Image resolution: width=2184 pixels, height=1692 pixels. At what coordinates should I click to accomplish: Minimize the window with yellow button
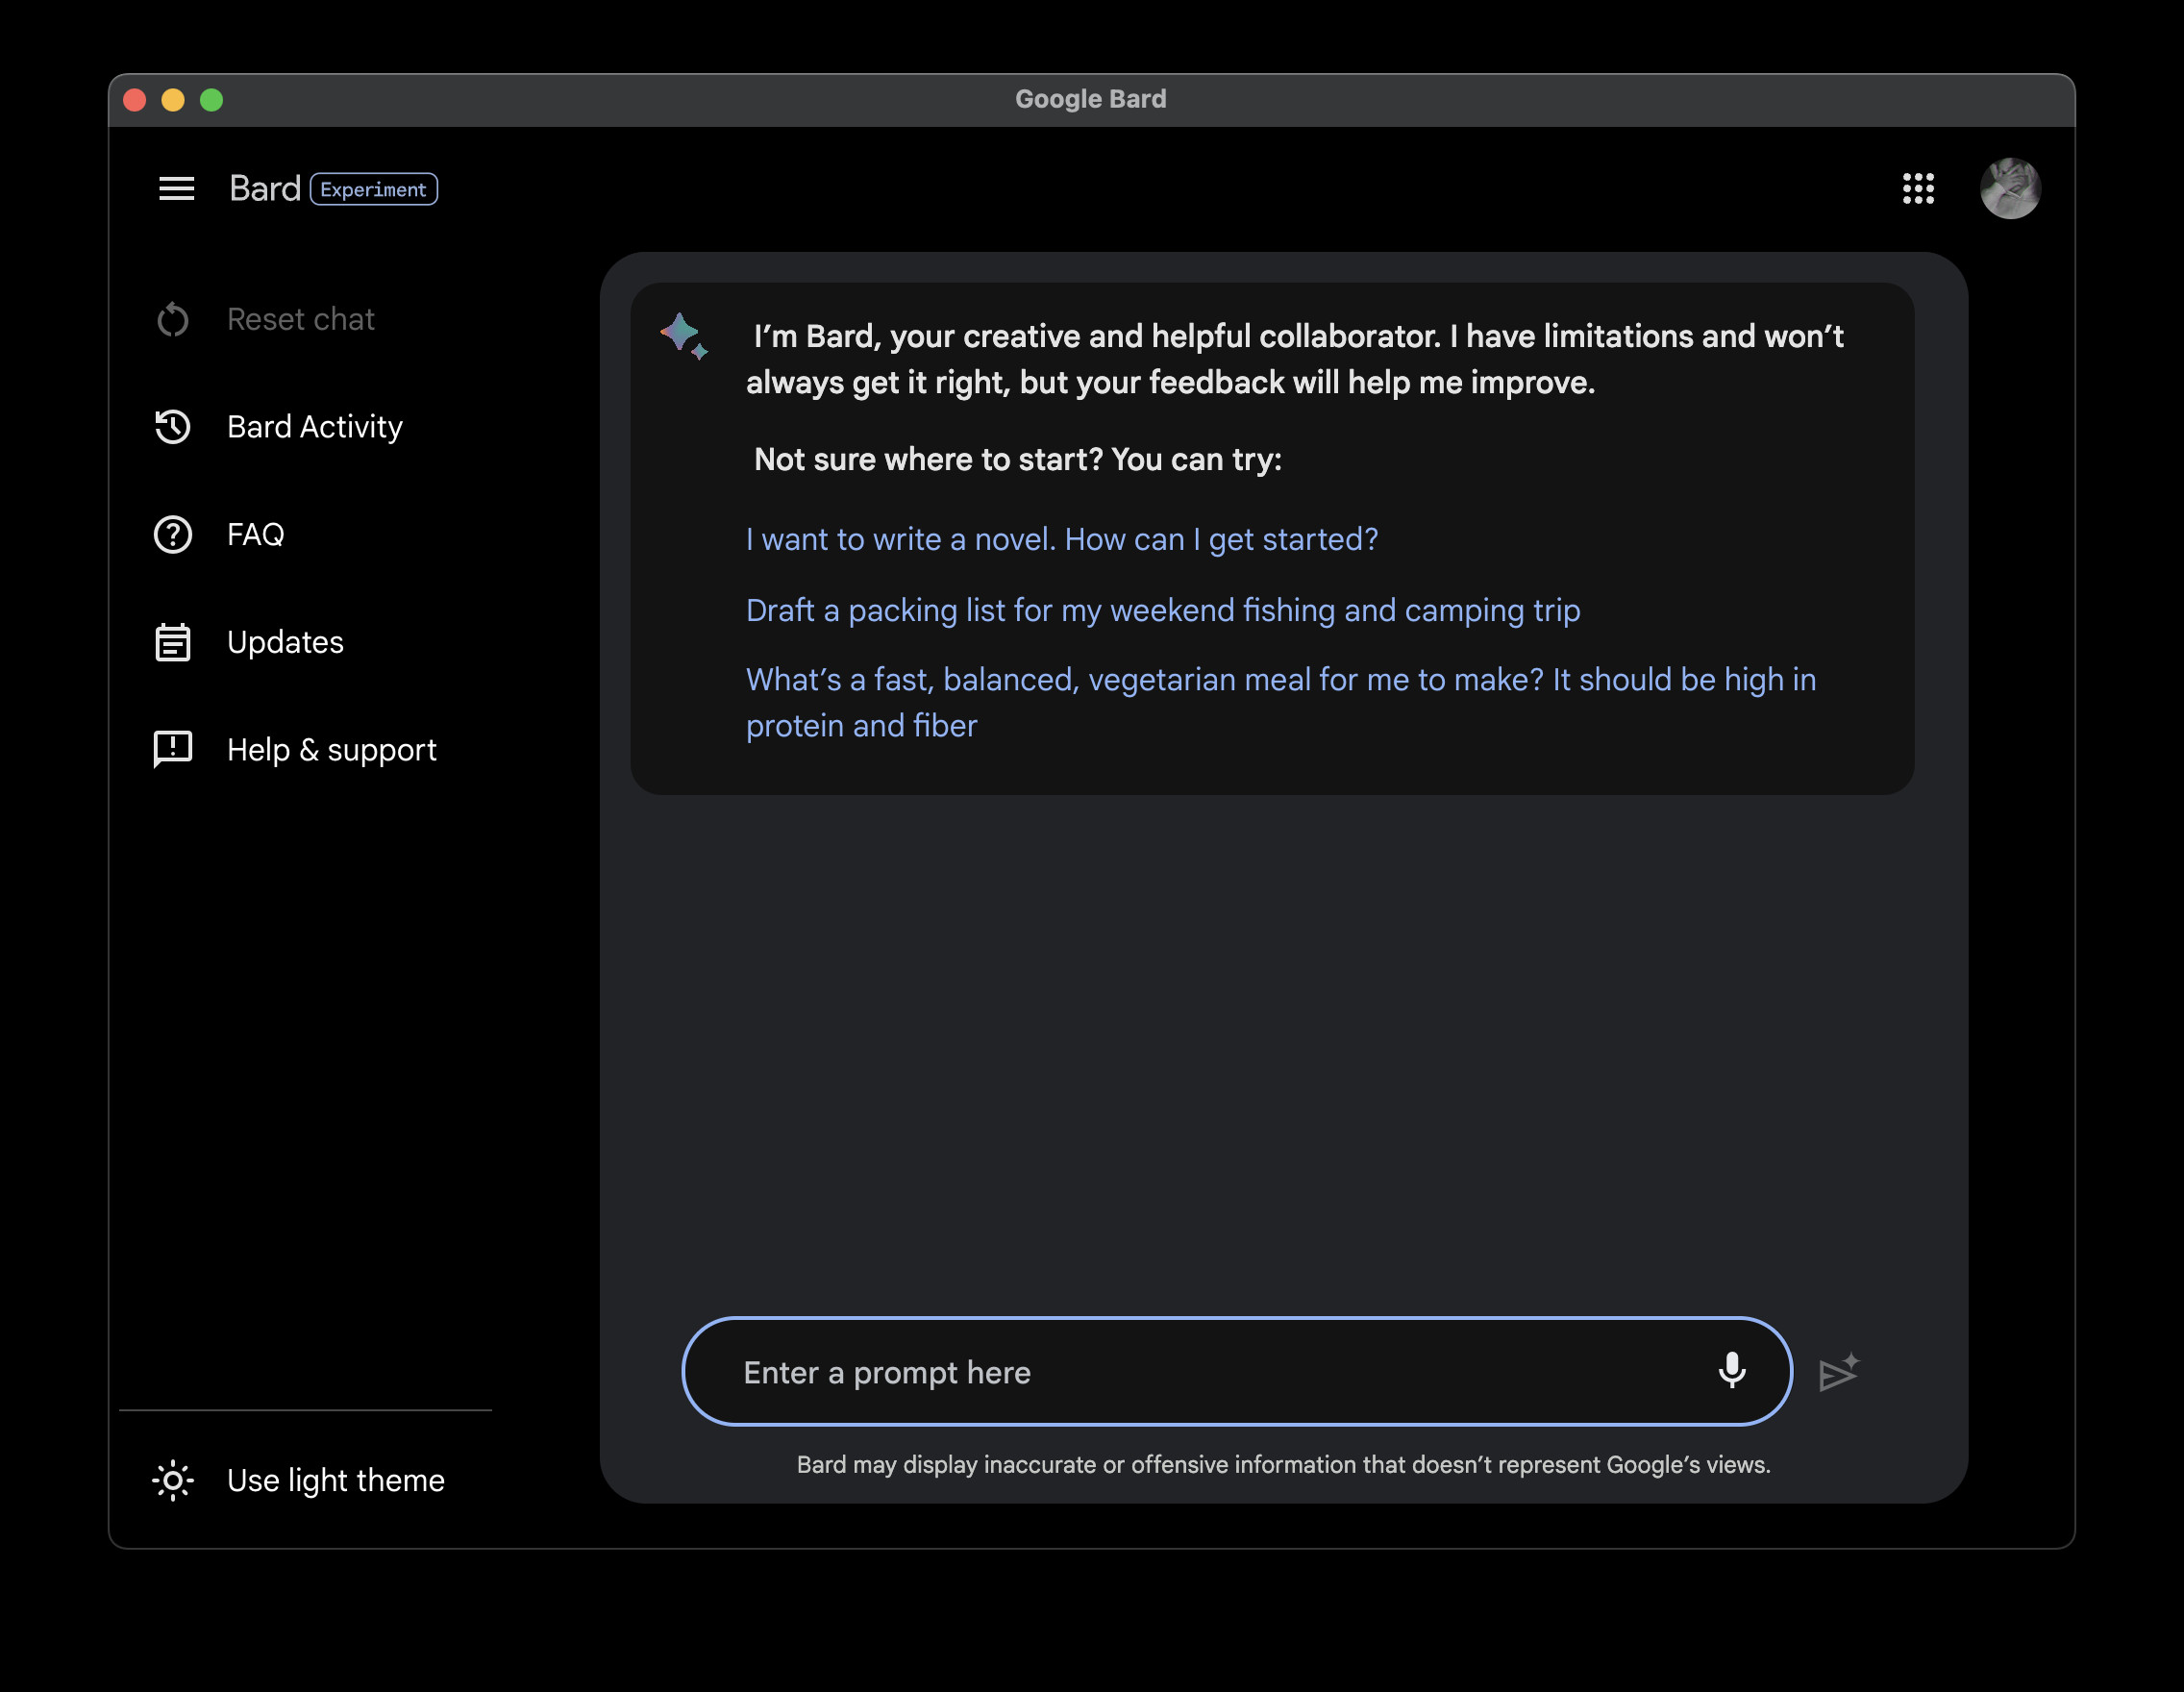[x=173, y=100]
